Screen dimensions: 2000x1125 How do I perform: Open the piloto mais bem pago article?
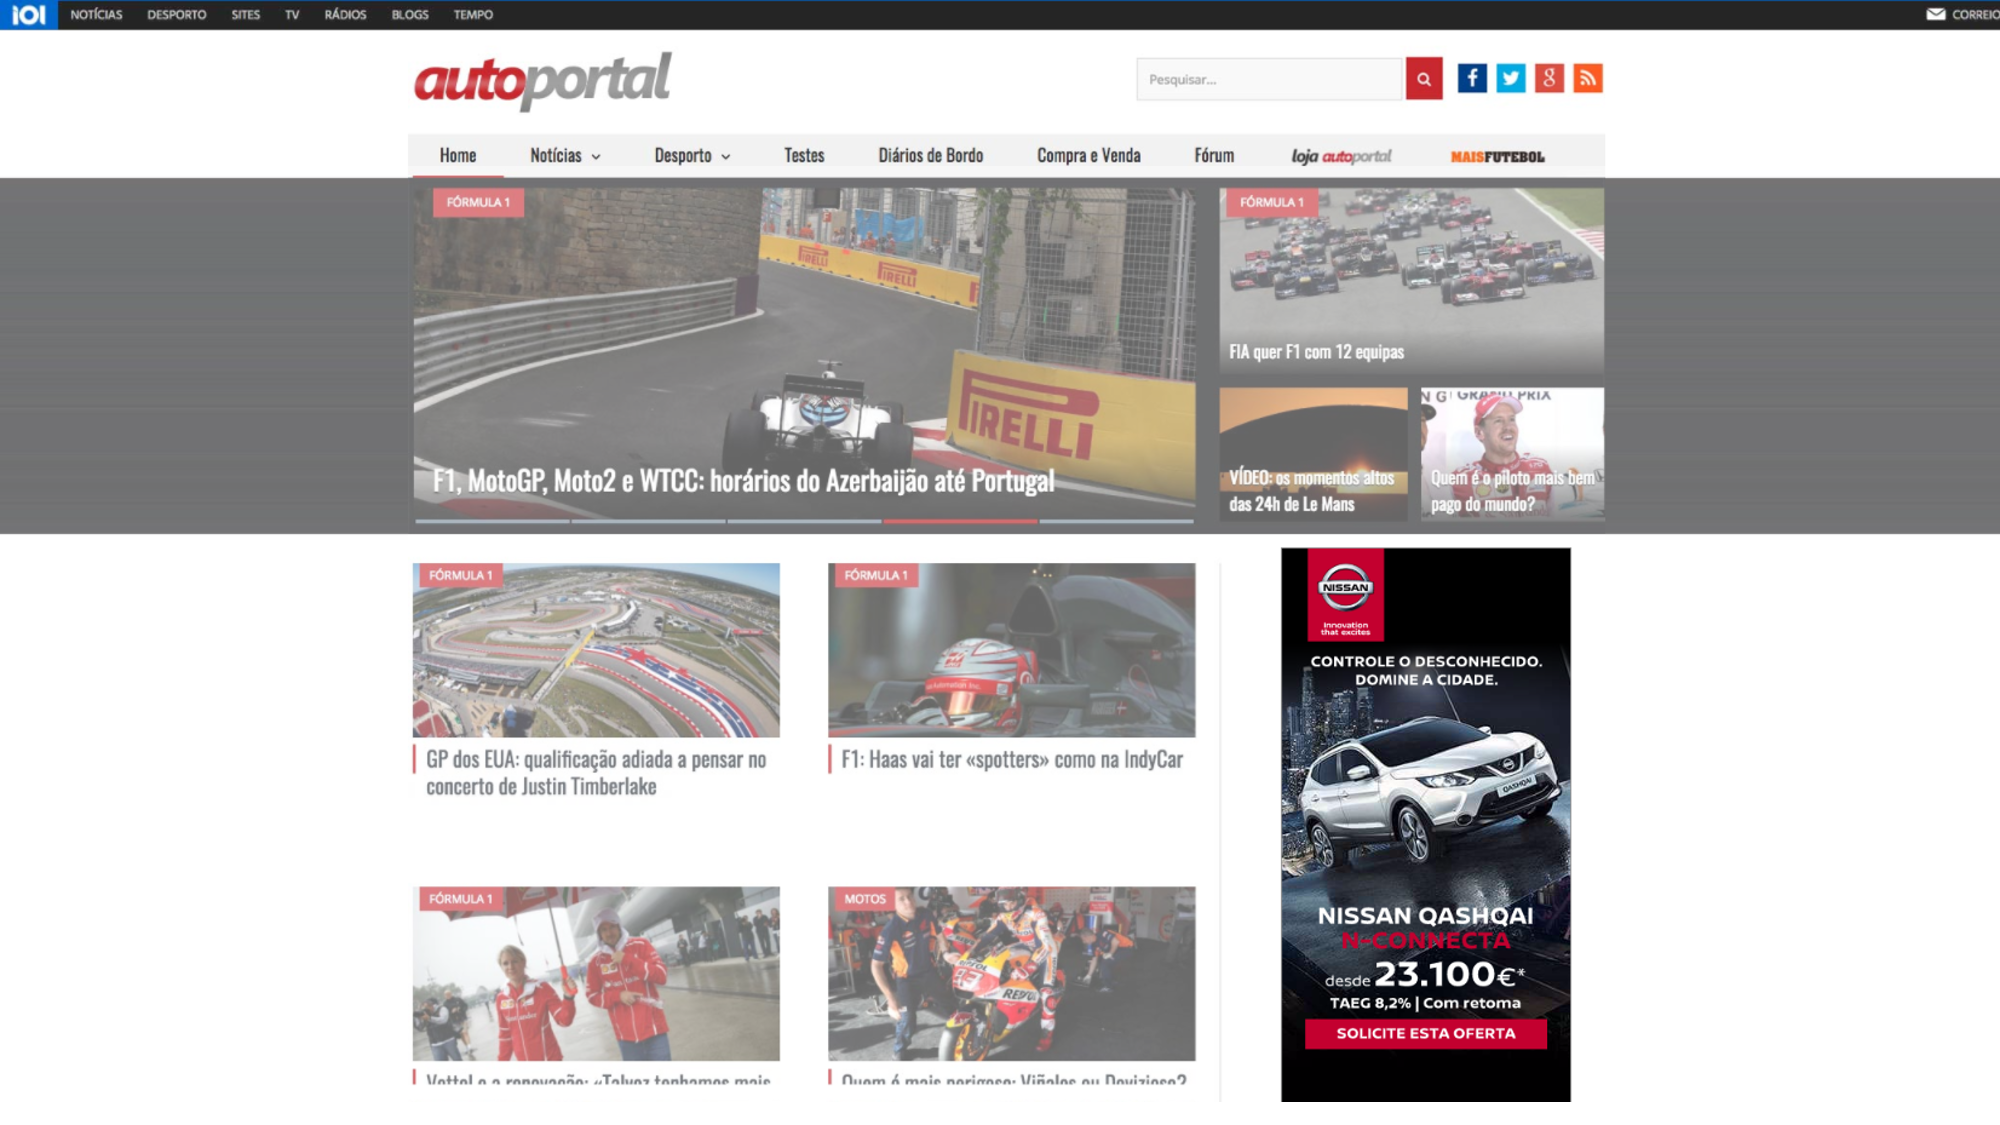click(1512, 454)
